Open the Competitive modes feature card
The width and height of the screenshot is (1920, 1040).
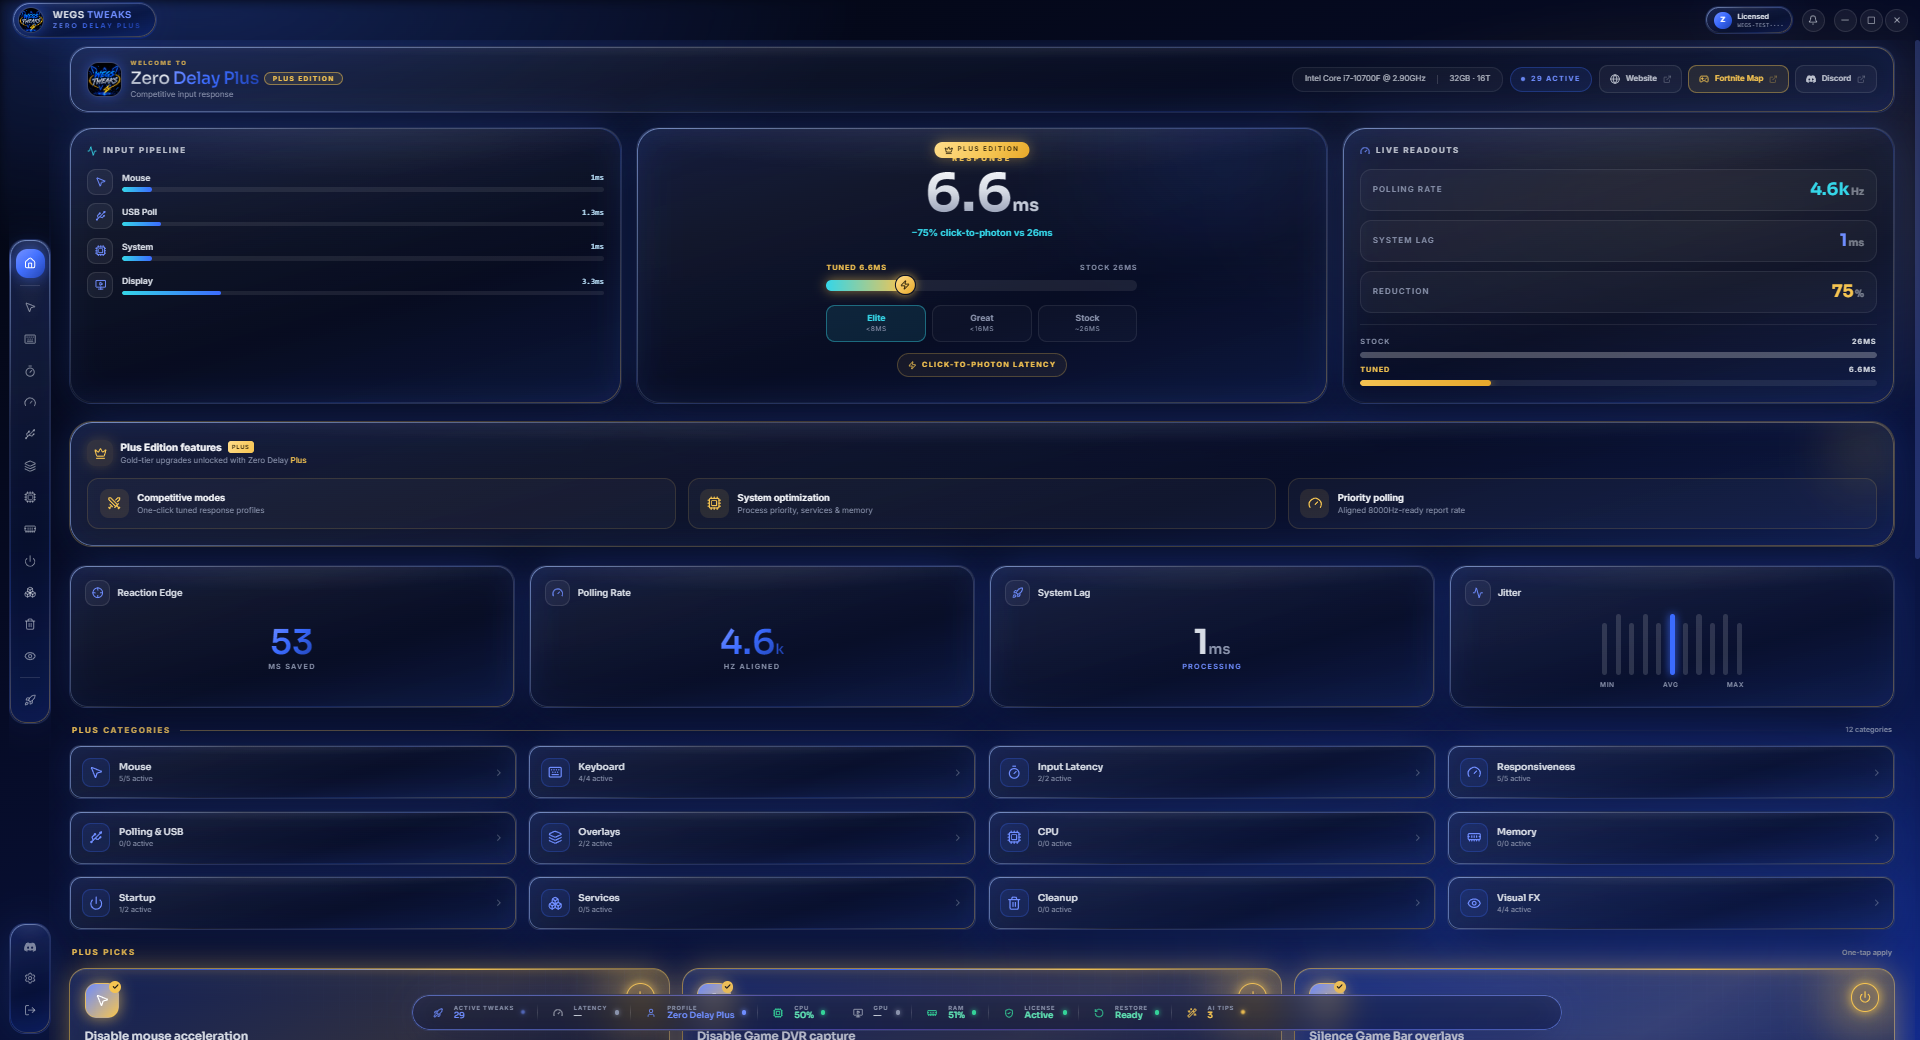(x=381, y=503)
